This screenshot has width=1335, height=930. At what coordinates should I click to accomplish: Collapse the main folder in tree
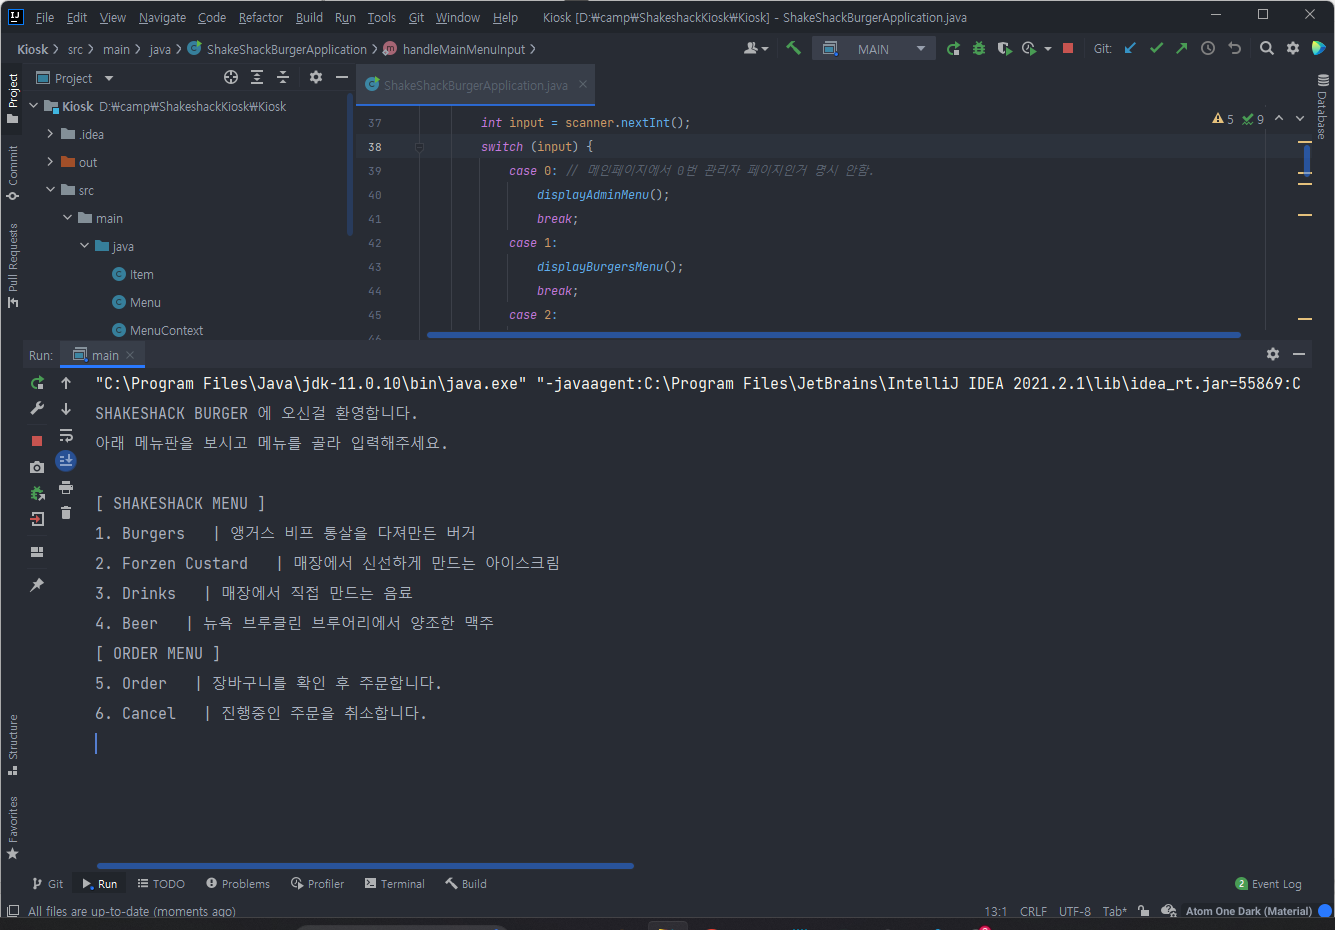coord(68,218)
